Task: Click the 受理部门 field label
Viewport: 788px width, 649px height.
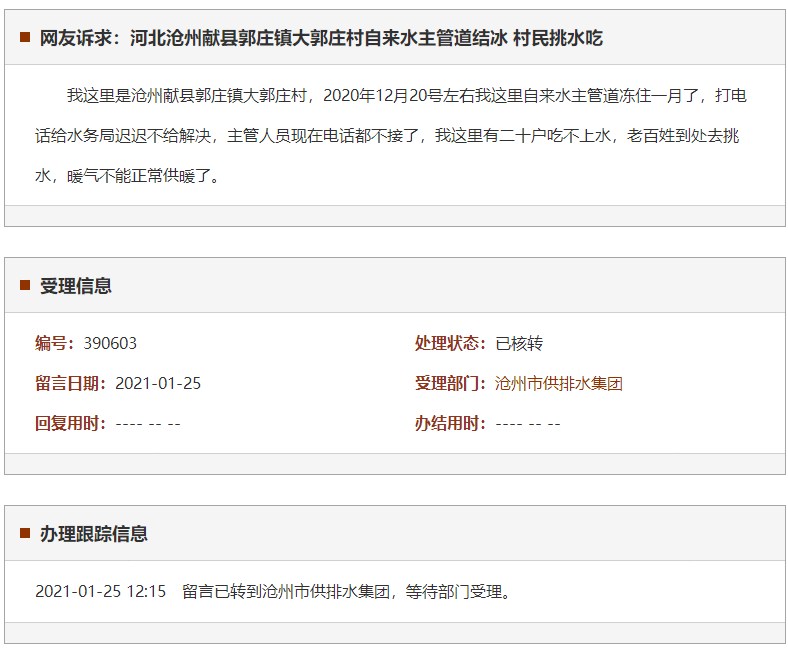Action: pyautogui.click(x=451, y=383)
